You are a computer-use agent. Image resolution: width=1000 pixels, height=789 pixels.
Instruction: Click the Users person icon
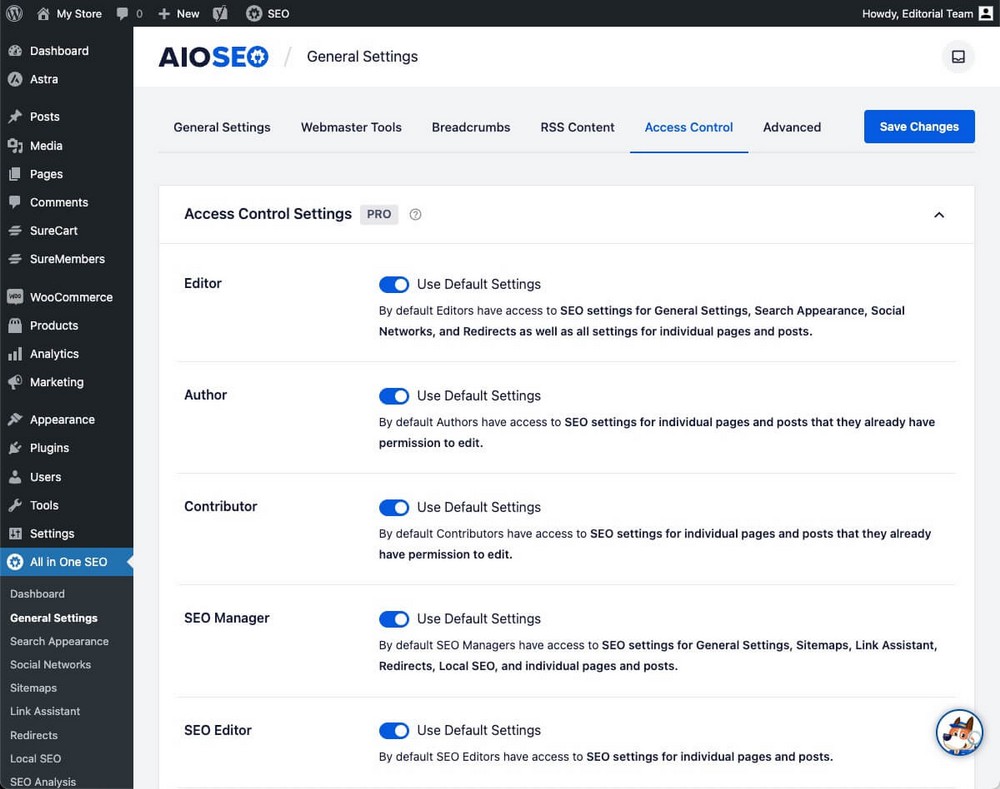tap(15, 476)
